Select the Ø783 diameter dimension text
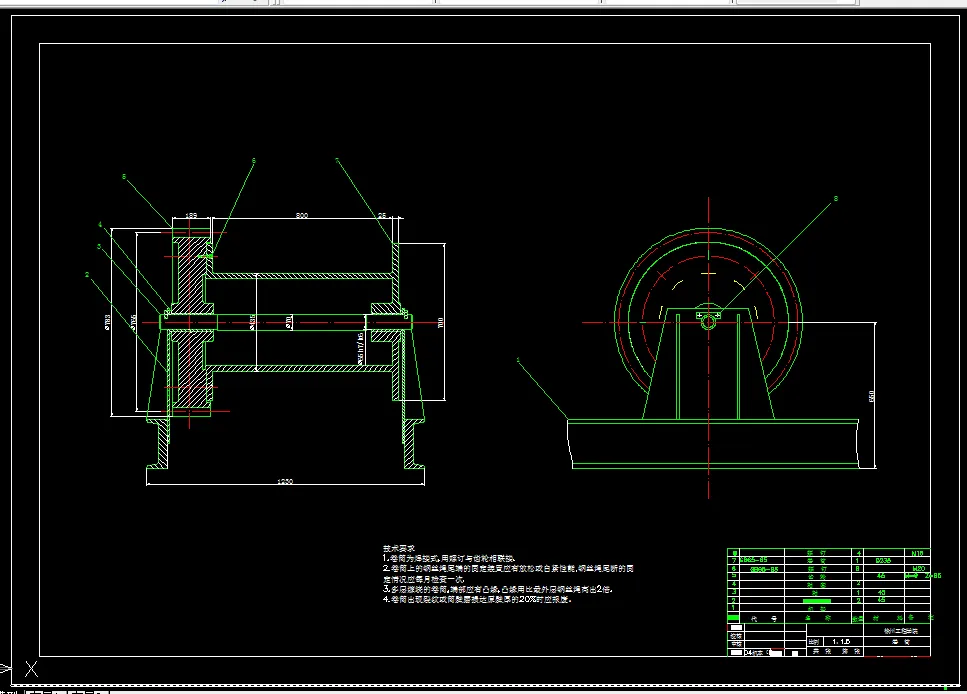The height and width of the screenshot is (694, 967). click(107, 322)
